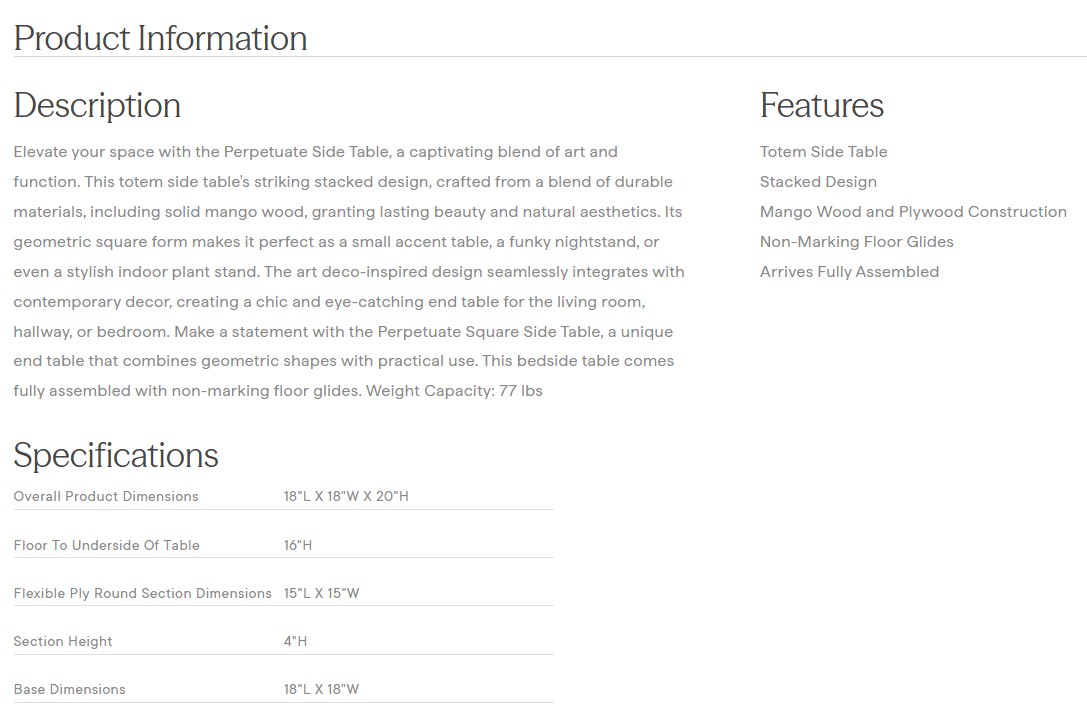Click the 18"L X 18"W X 20"H value
The height and width of the screenshot is (715, 1087).
pyautogui.click(x=346, y=497)
